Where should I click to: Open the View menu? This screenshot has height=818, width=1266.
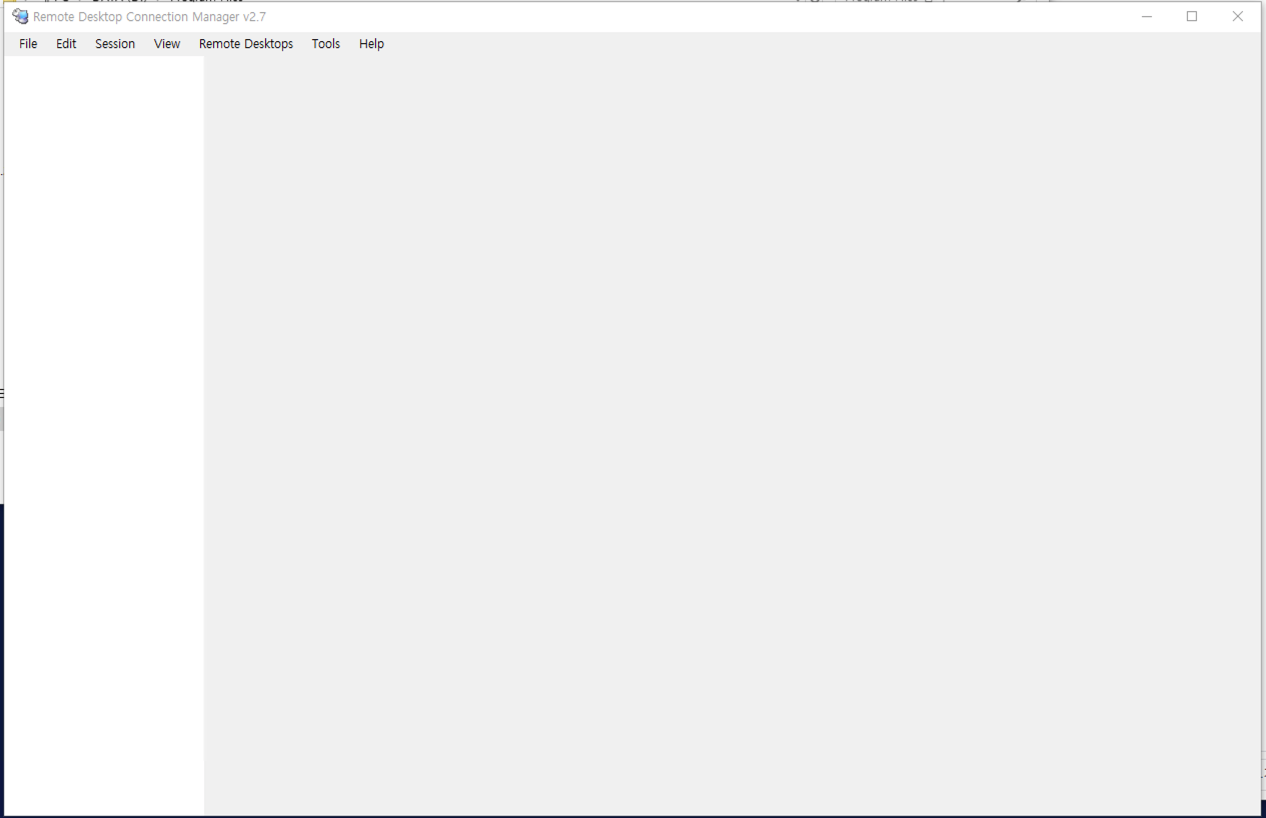coord(167,44)
